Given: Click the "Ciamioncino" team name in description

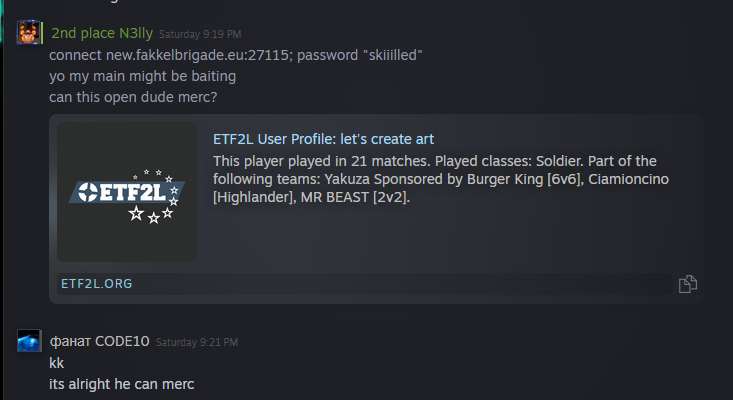Looking at the screenshot, I should (x=628, y=179).
